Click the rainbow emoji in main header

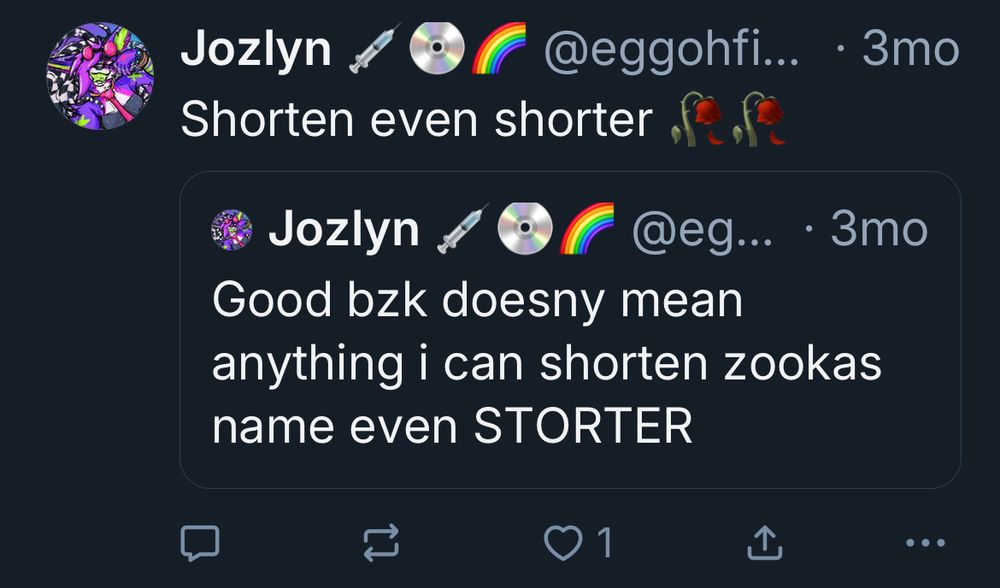[x=499, y=48]
